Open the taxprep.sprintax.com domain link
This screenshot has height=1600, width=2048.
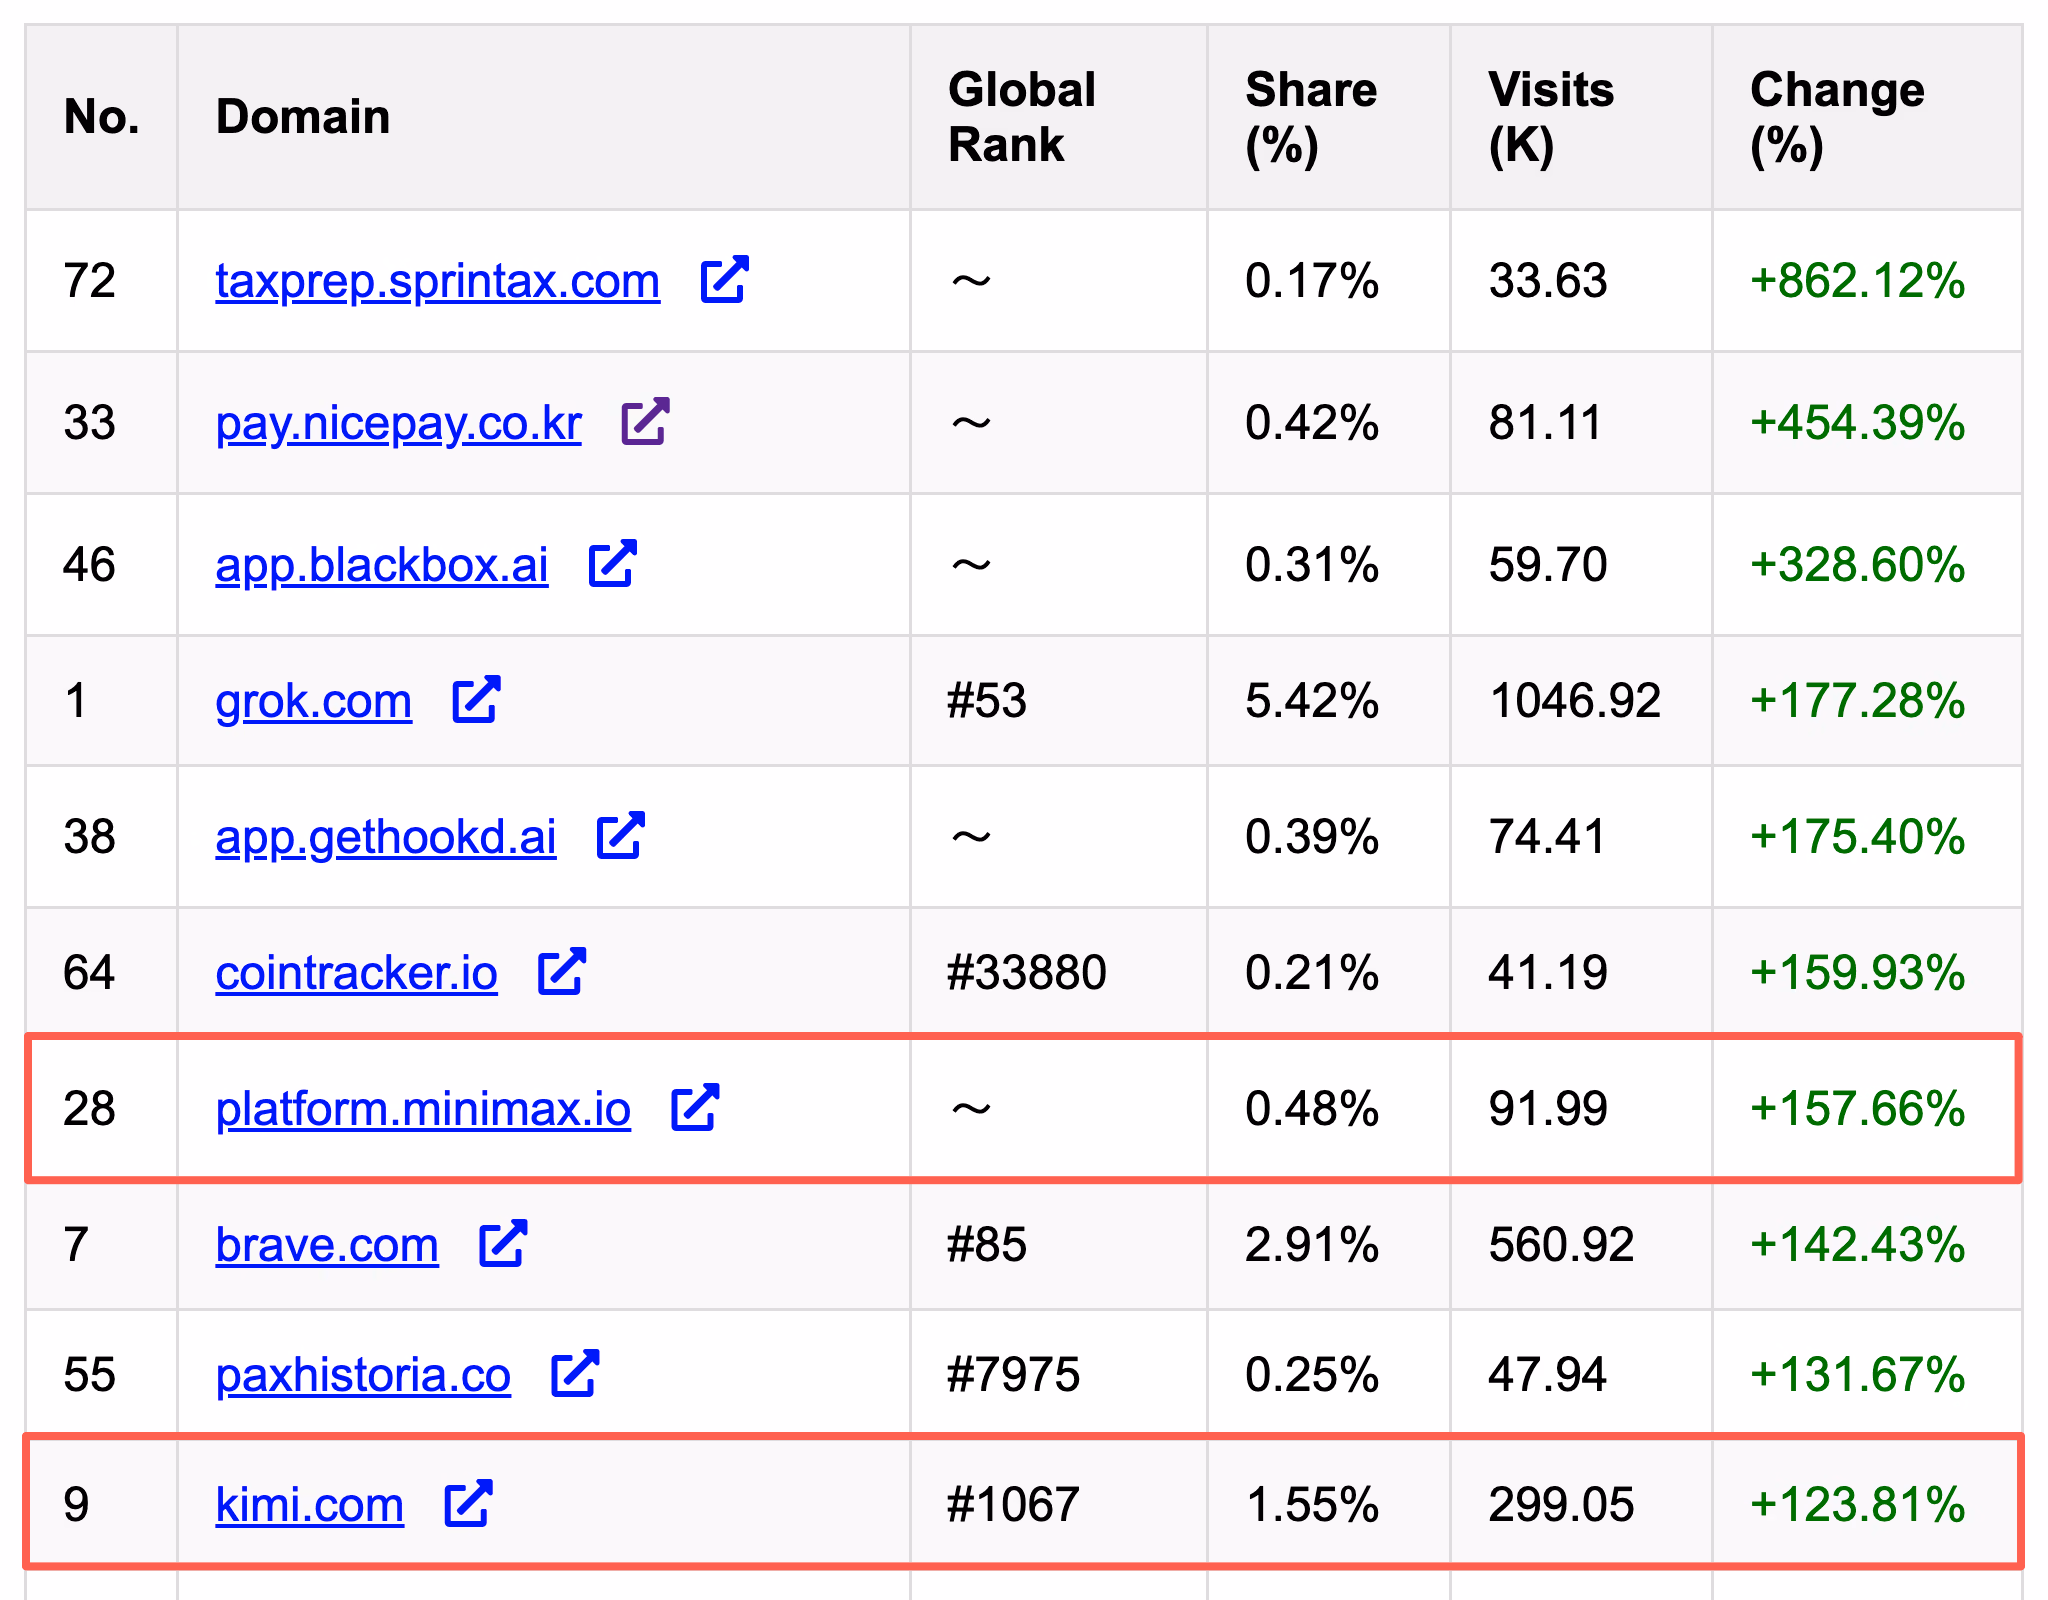coord(437,282)
